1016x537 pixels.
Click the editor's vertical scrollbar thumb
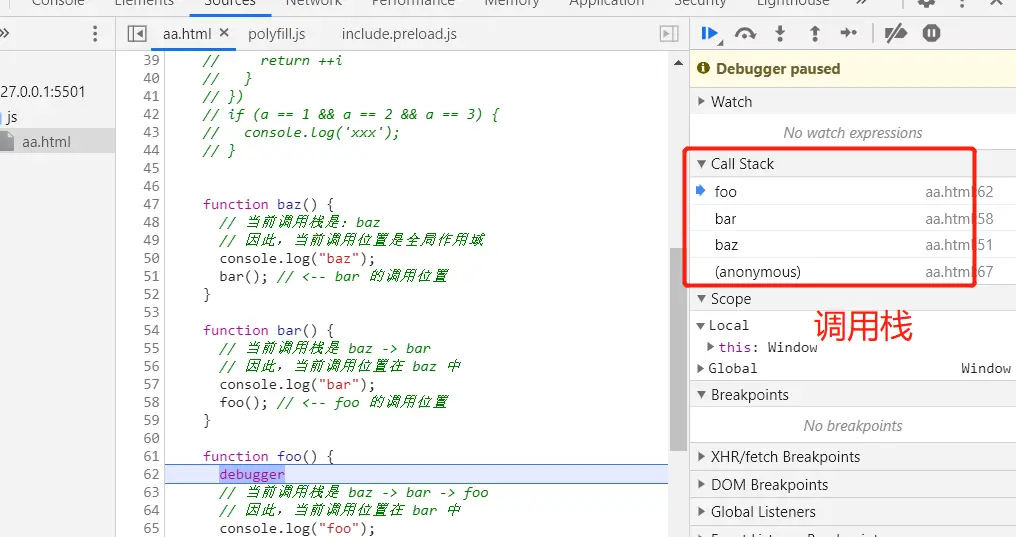[x=678, y=348]
